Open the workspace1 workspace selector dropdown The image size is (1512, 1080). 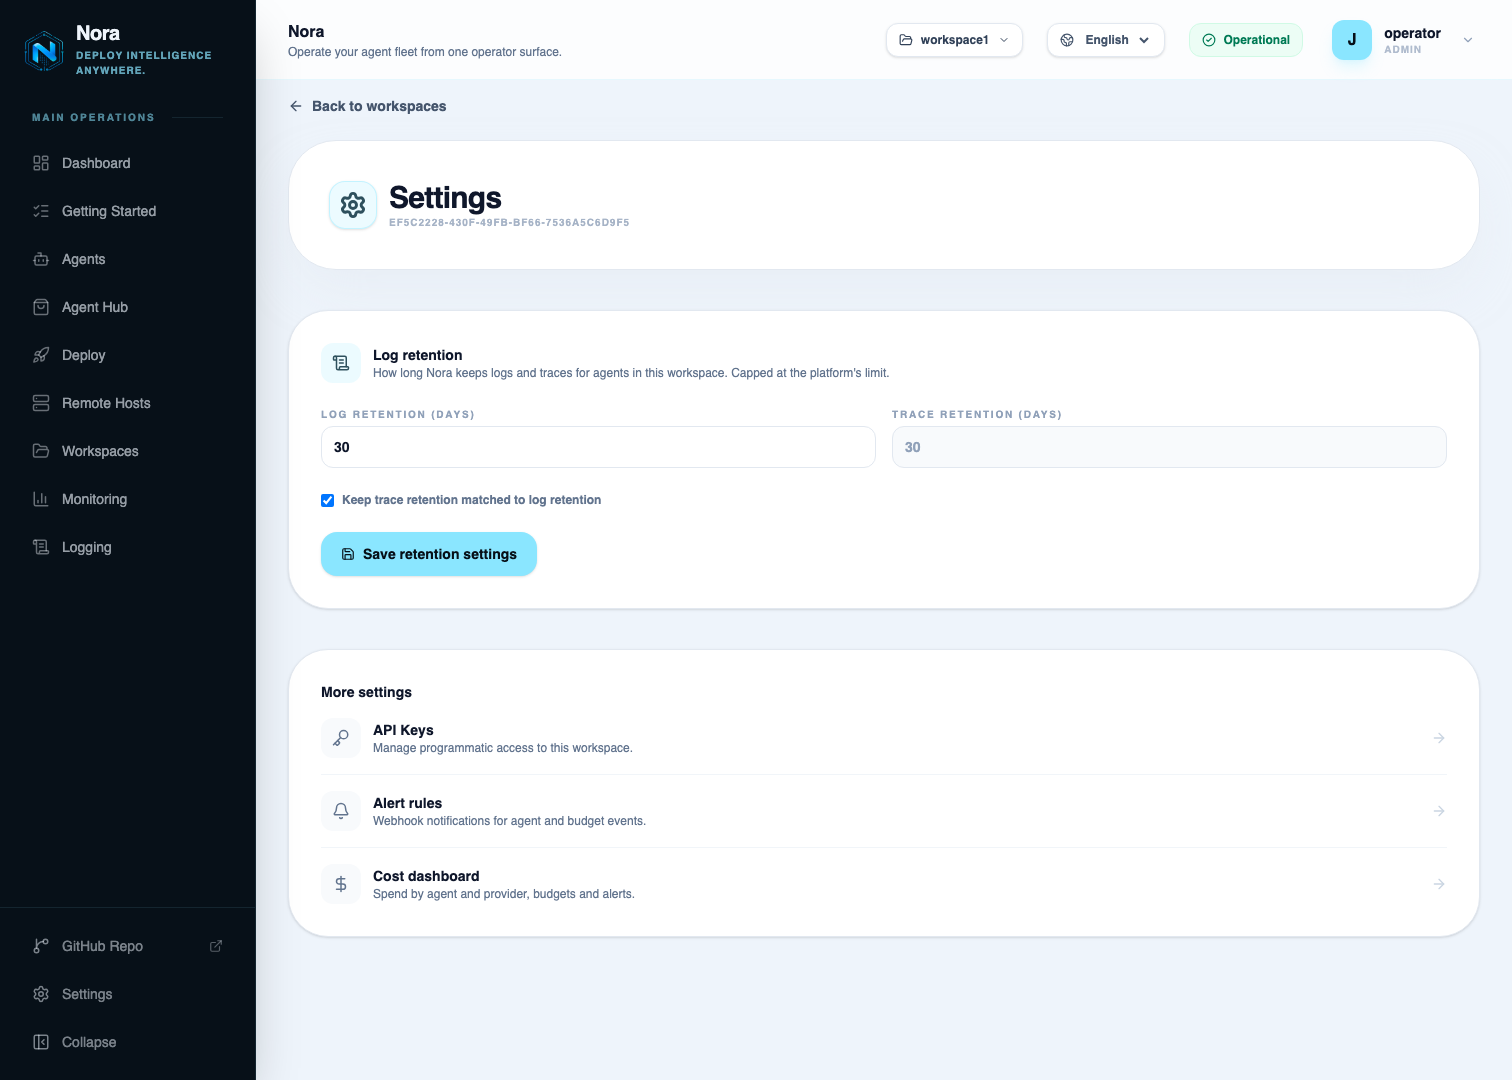click(x=954, y=40)
